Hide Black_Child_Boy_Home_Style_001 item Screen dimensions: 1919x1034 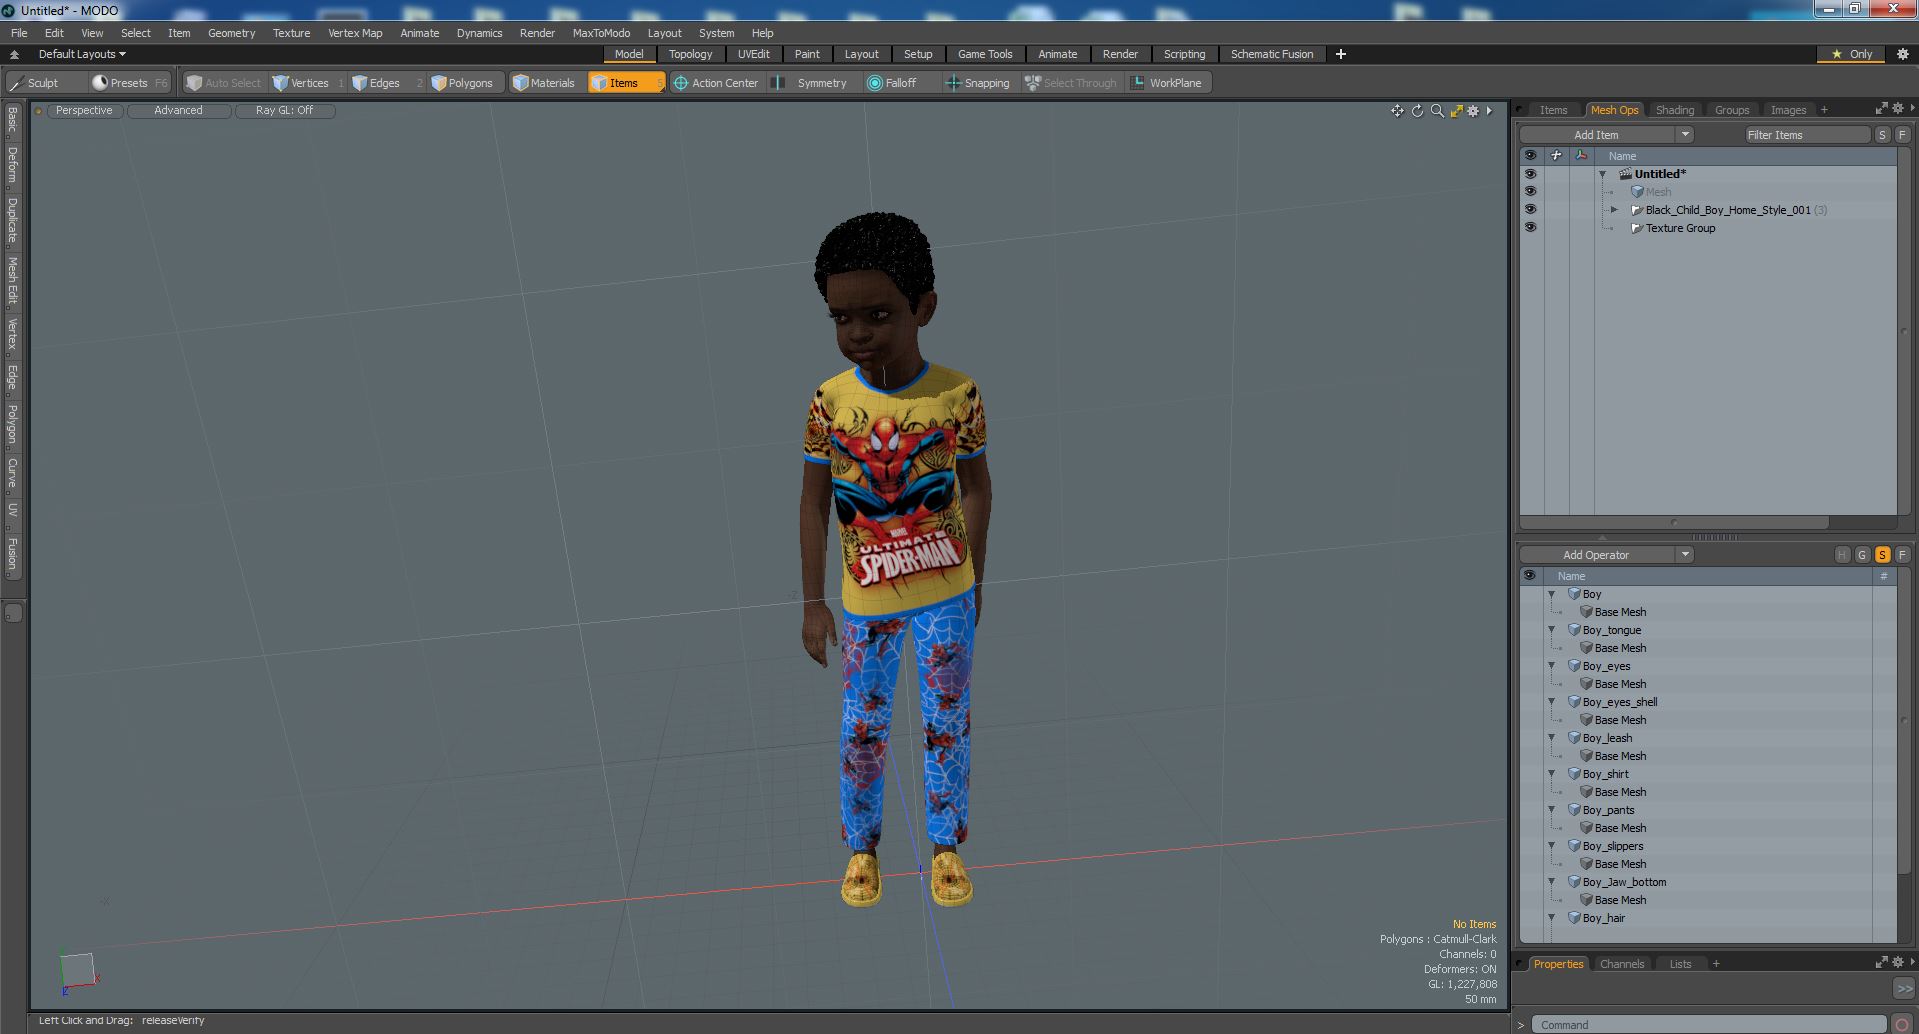[x=1530, y=210]
